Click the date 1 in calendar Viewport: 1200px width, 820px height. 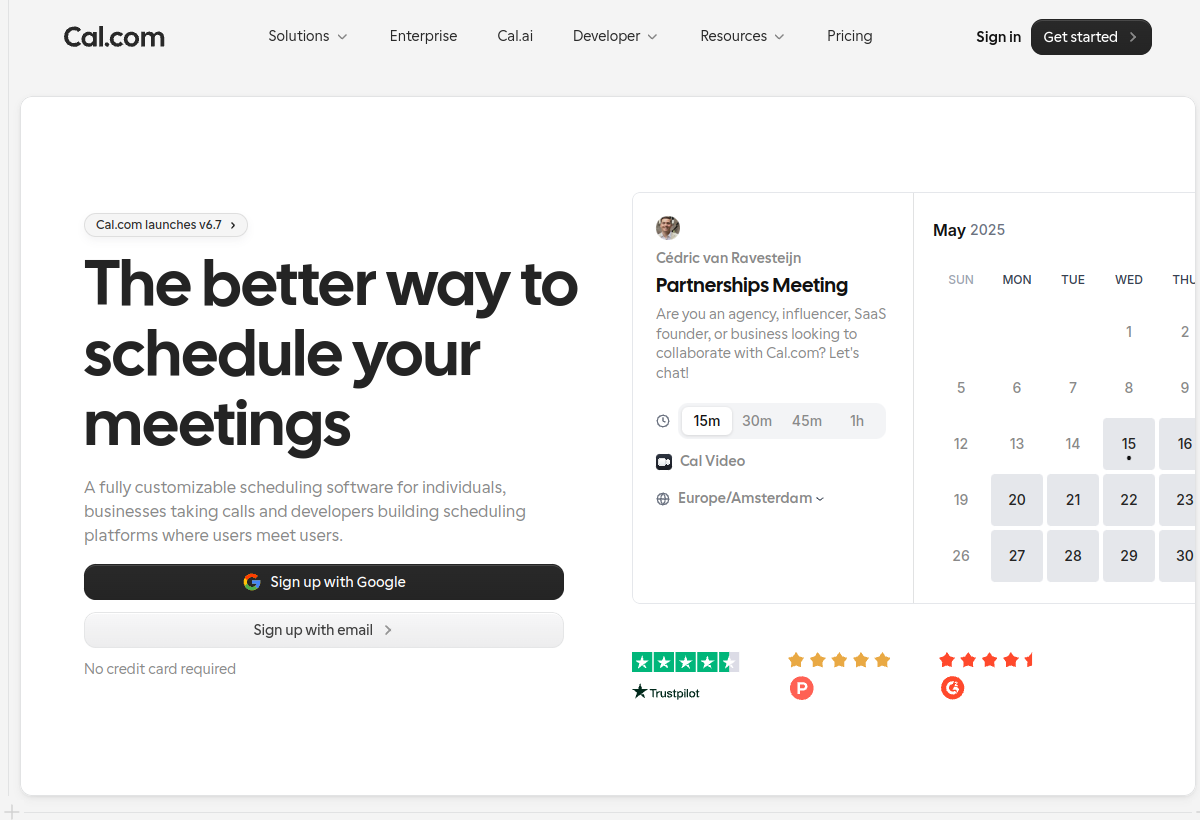pyautogui.click(x=1129, y=332)
